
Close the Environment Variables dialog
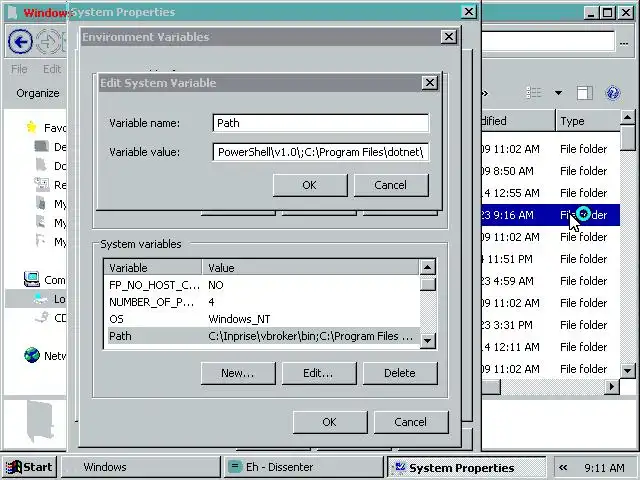coord(449,37)
